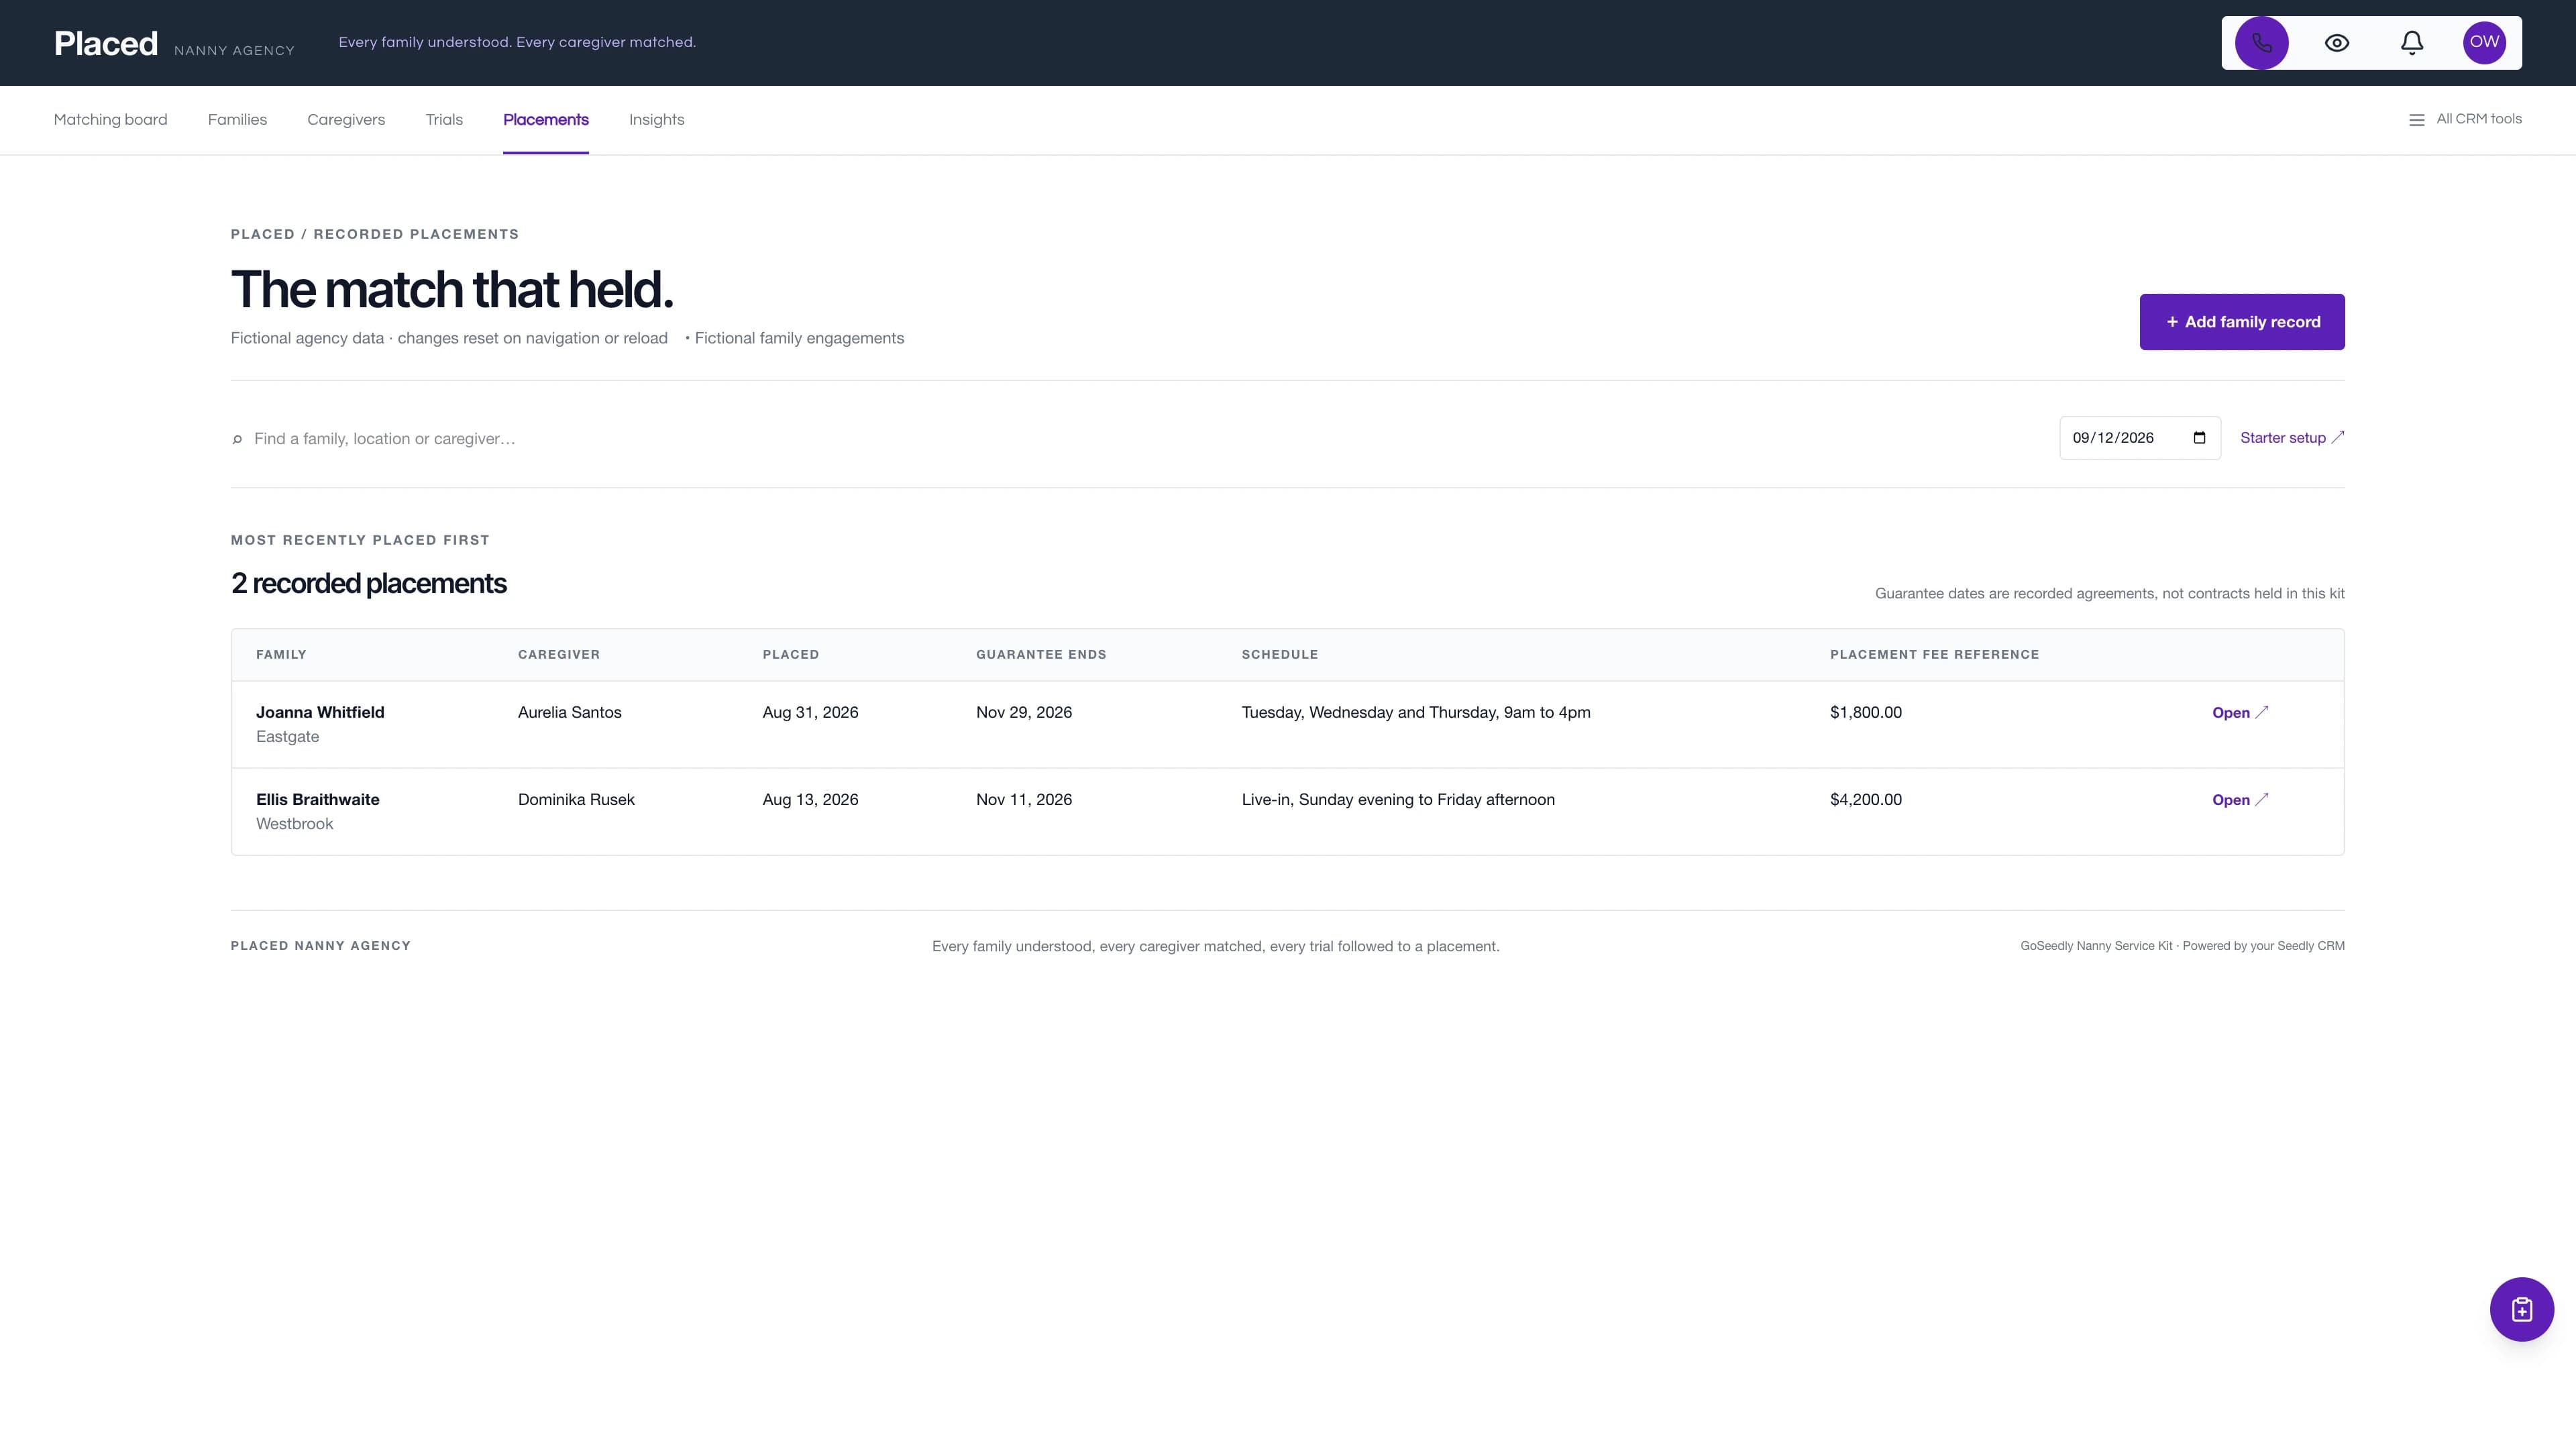Click caregiver Aurelia Santos
Screen dimensions: 2576x1449
point(569,712)
